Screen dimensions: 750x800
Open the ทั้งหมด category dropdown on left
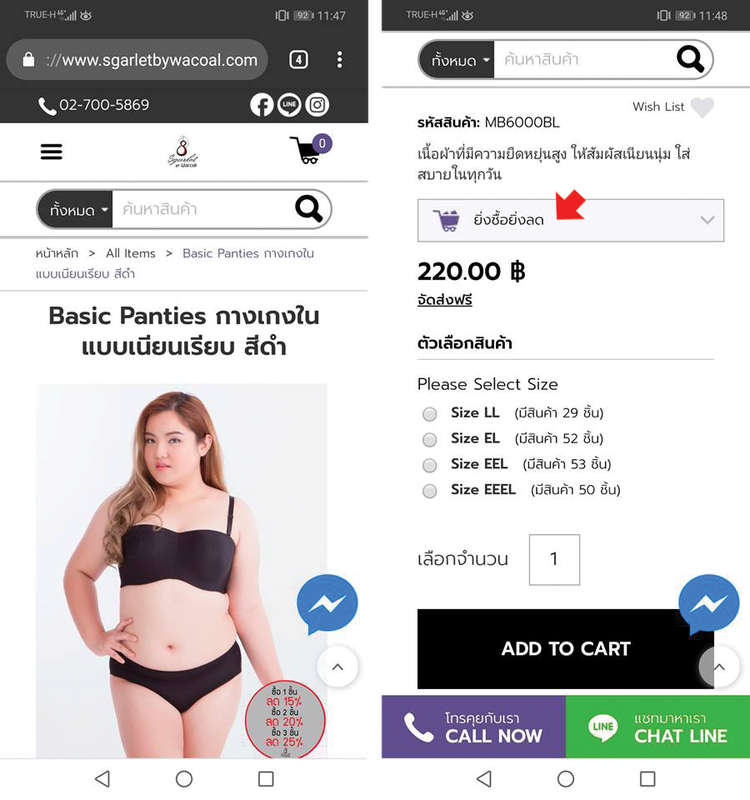click(76, 209)
